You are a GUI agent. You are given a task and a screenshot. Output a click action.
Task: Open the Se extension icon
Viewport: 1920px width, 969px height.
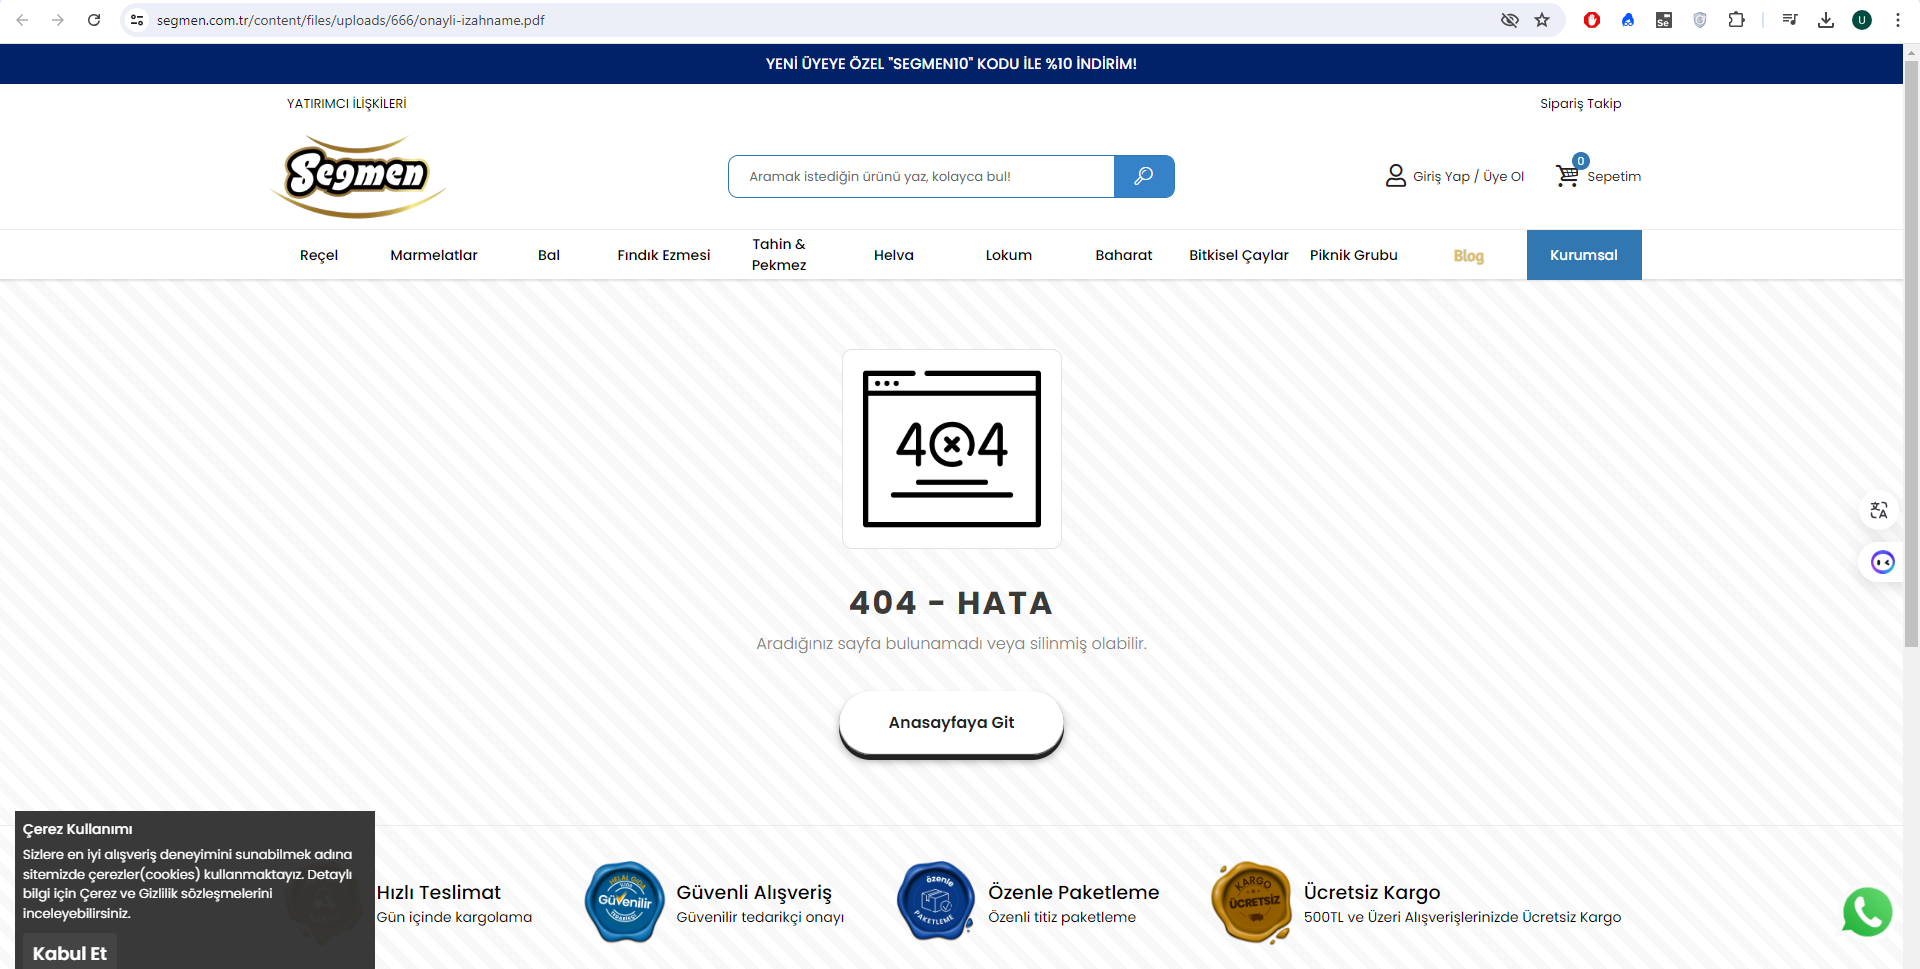(x=1664, y=20)
